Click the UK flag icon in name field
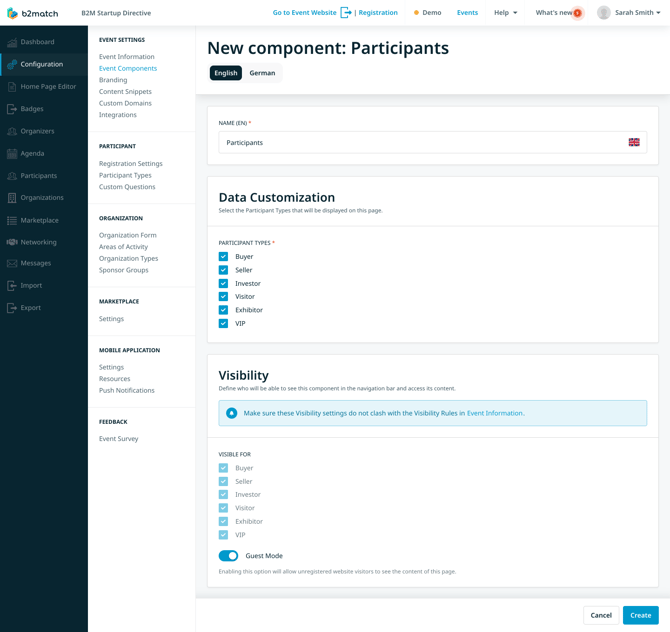 point(634,143)
